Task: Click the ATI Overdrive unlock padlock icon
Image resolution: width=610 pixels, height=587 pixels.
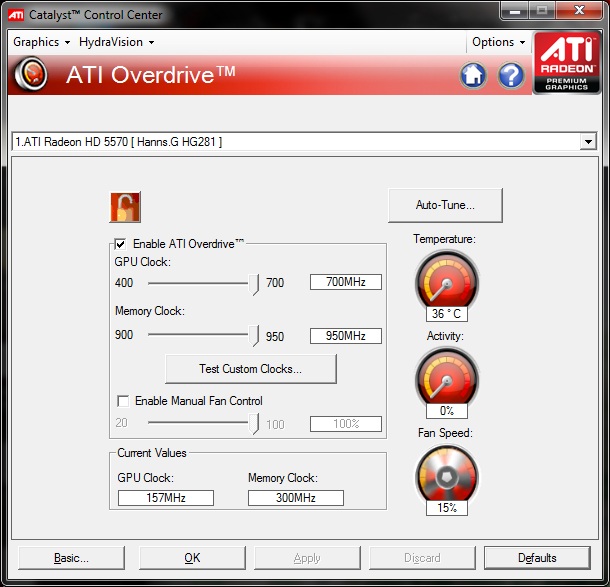Action: click(x=125, y=207)
